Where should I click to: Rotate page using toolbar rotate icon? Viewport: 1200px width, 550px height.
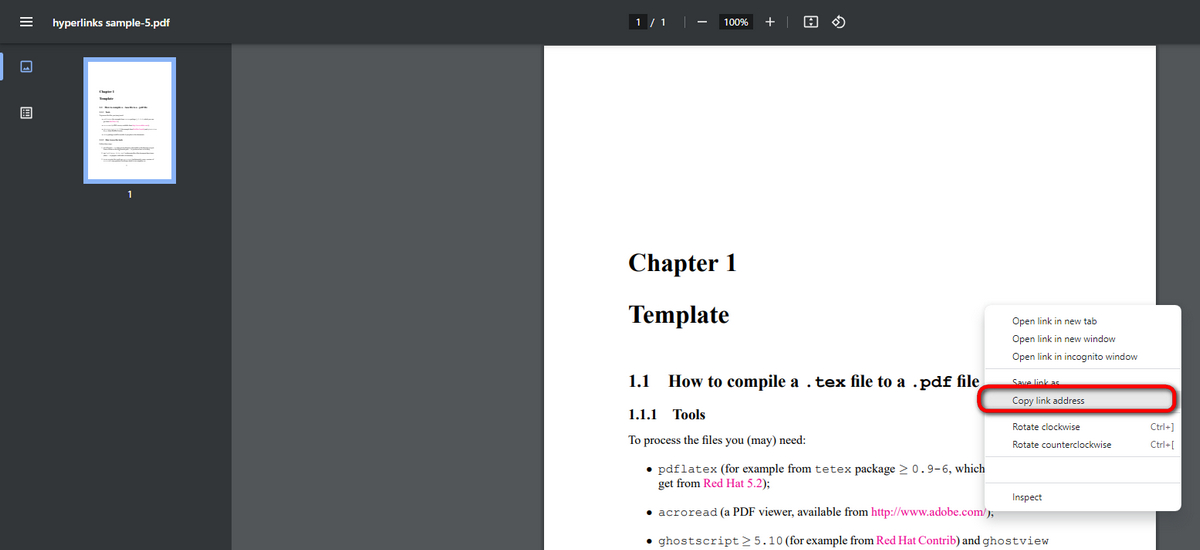click(839, 22)
